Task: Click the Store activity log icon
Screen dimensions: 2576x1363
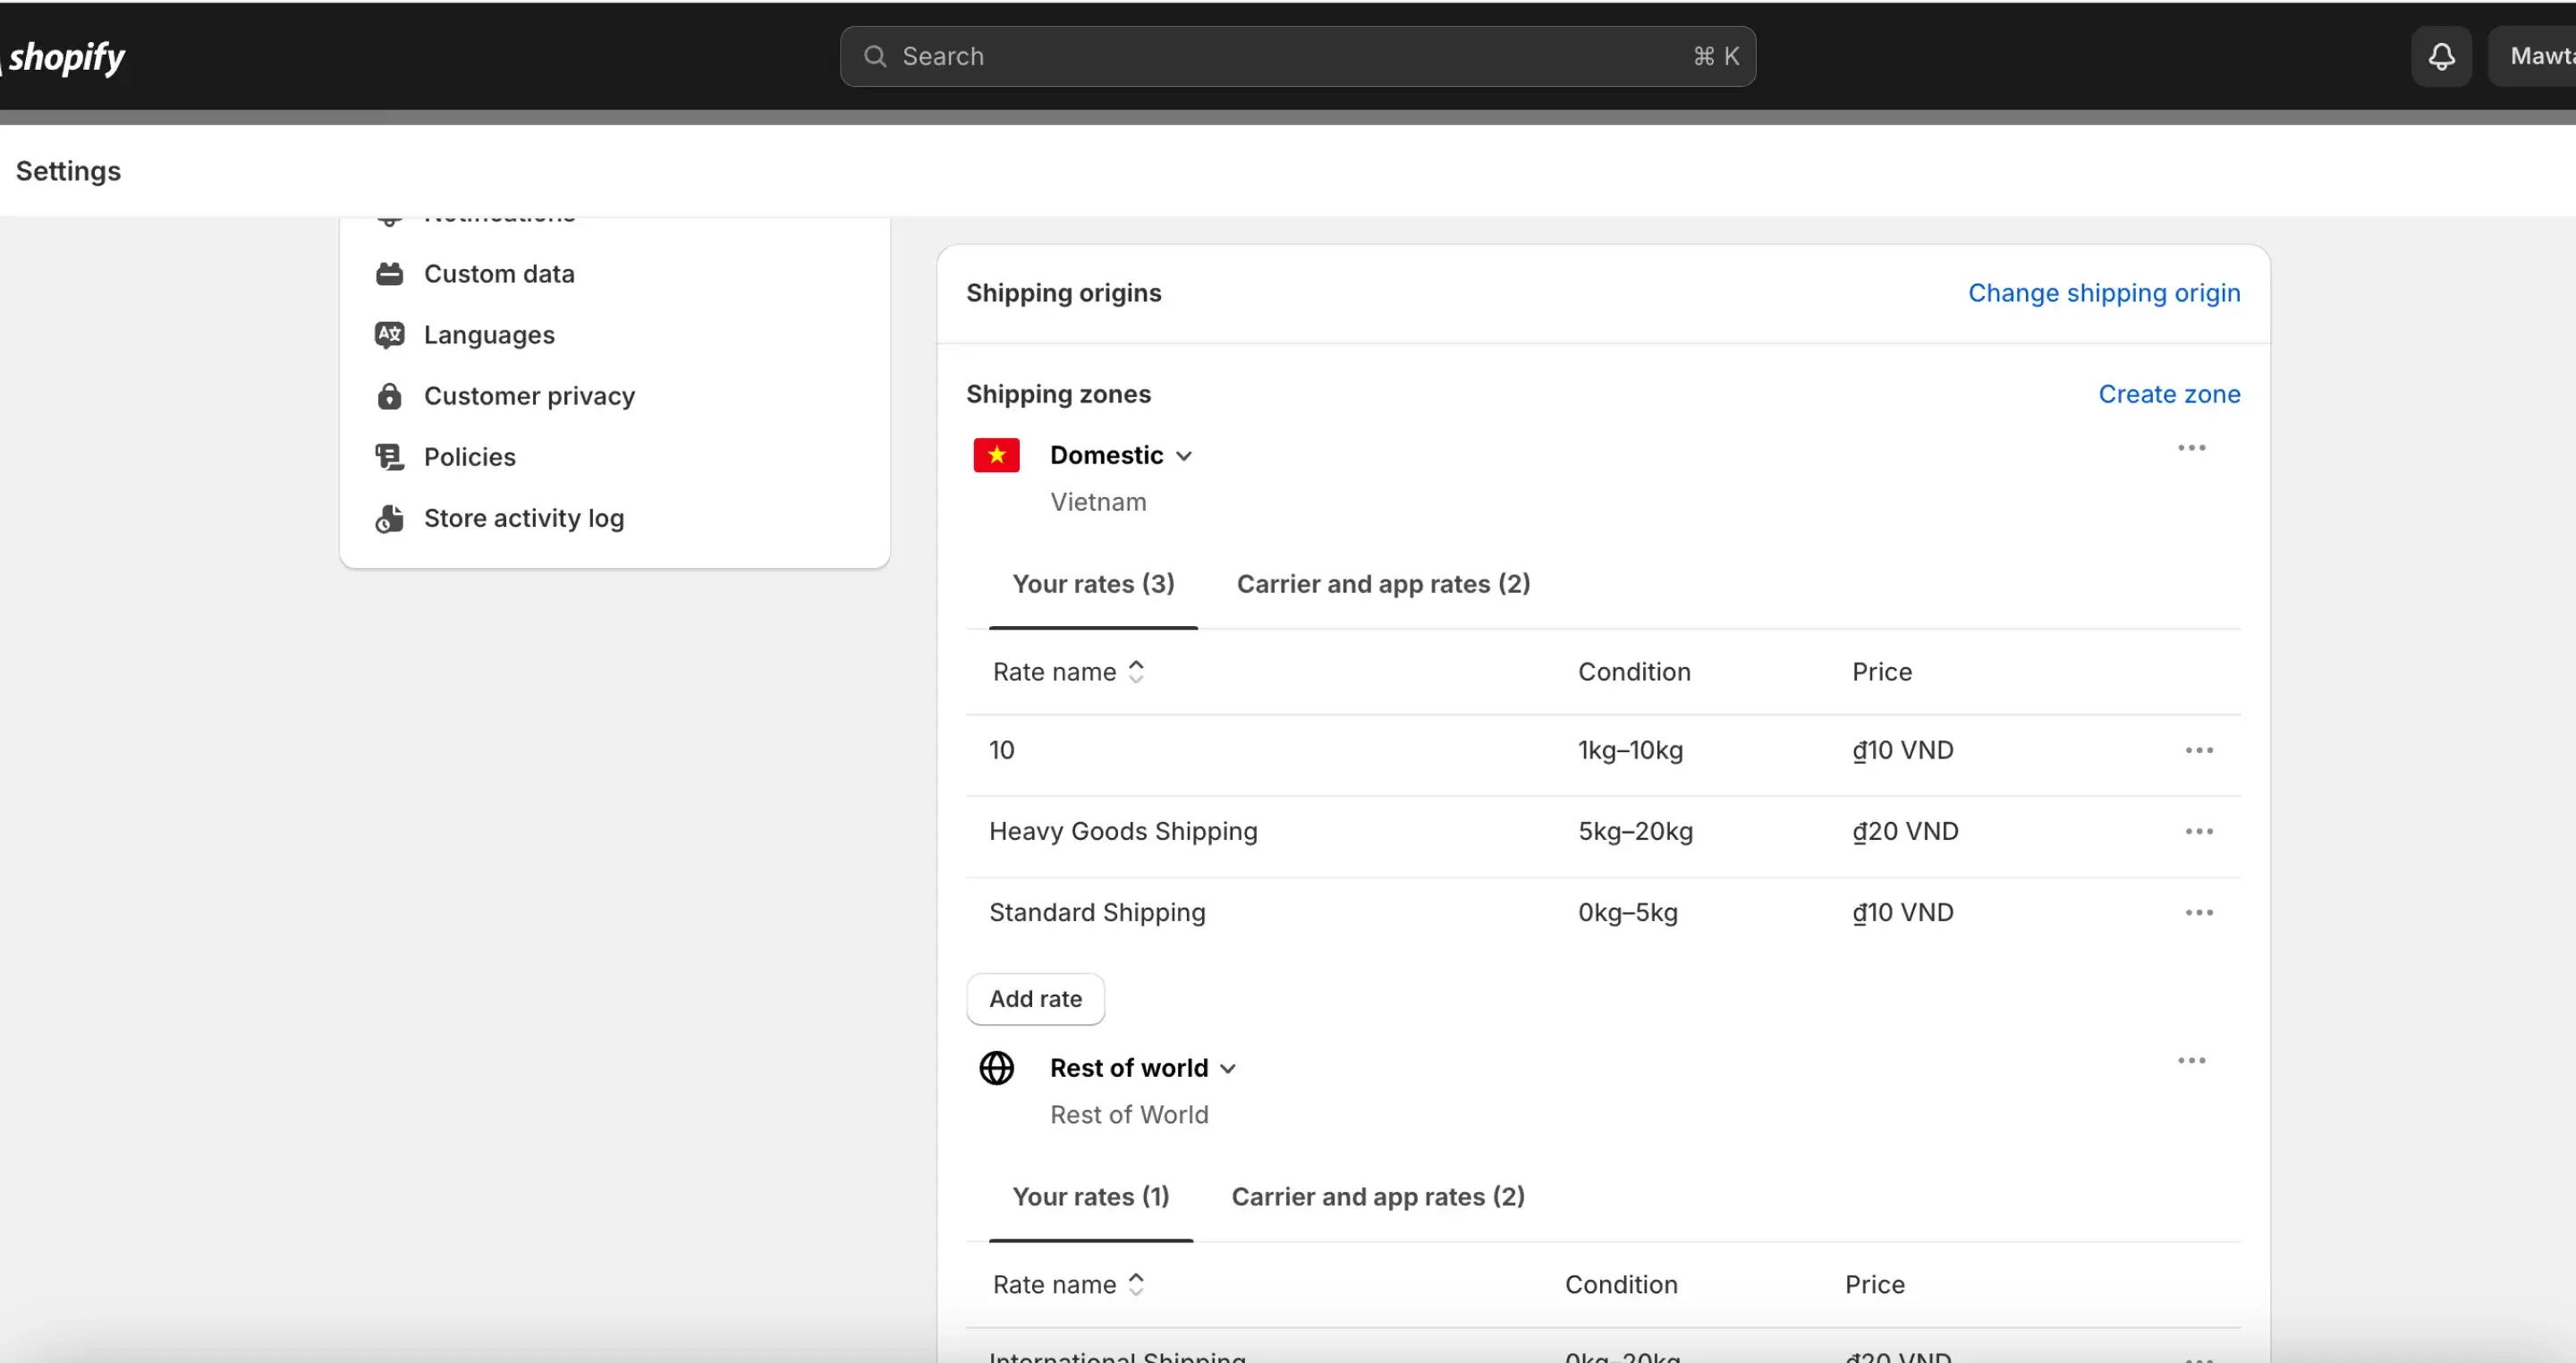Action: click(x=389, y=518)
